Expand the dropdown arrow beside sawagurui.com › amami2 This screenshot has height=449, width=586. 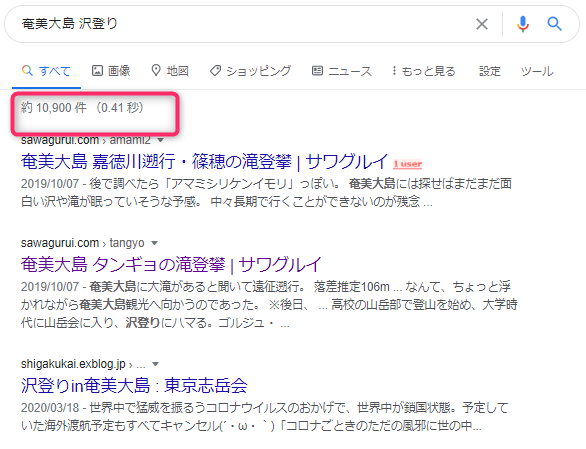coord(161,140)
